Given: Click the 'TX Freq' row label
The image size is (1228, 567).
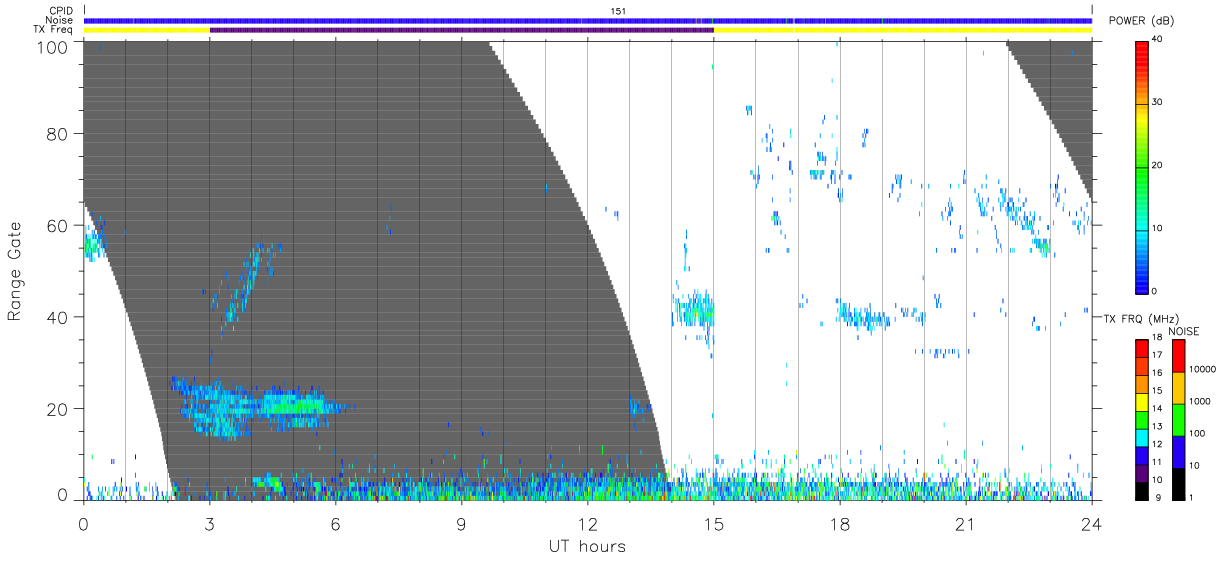Looking at the screenshot, I should (x=54, y=30).
